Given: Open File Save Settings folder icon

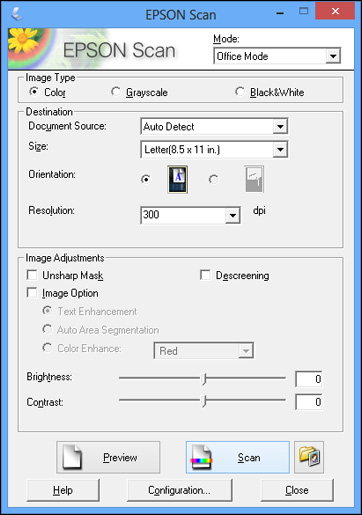Looking at the screenshot, I should [x=309, y=457].
